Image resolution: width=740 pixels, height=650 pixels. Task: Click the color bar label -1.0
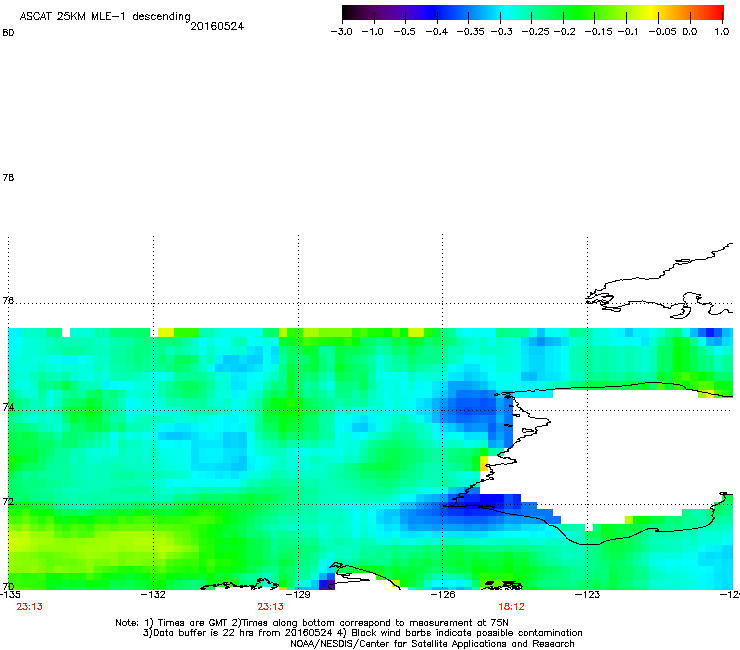tap(372, 32)
